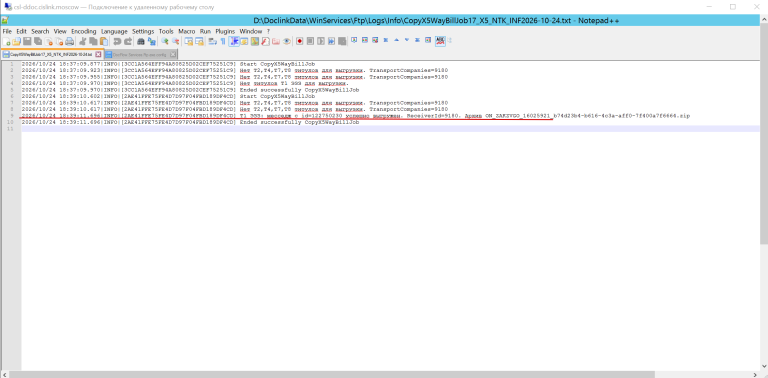Click the Close All documents icon
This screenshot has height=378, width=768.
(x=59, y=41)
